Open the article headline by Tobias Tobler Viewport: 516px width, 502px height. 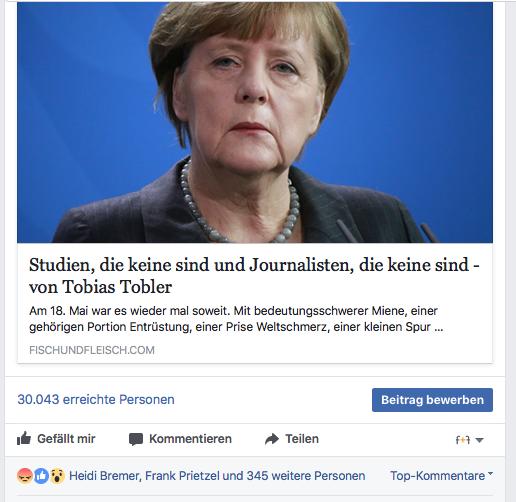click(254, 276)
